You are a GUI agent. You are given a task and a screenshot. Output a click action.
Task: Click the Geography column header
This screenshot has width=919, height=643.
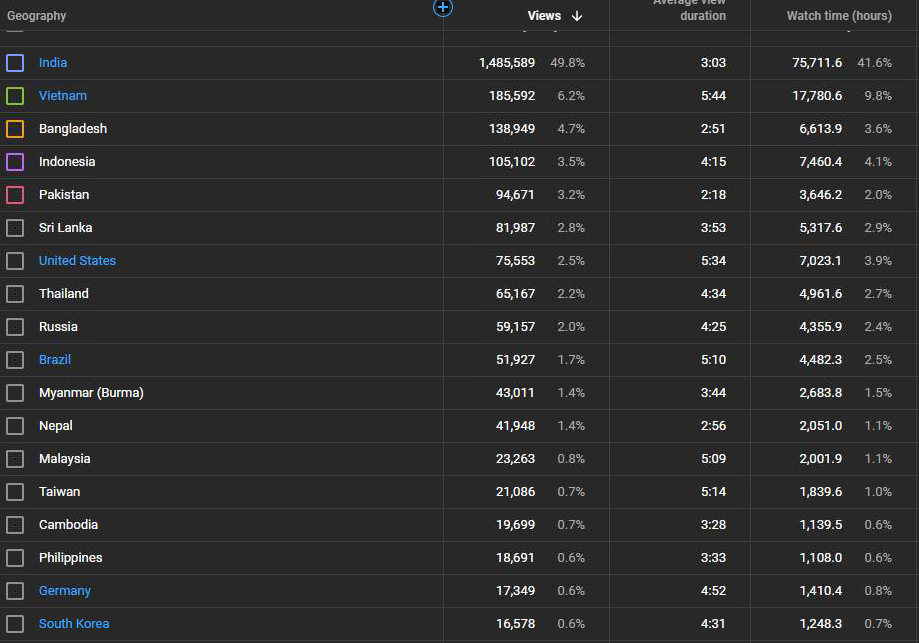coord(36,16)
